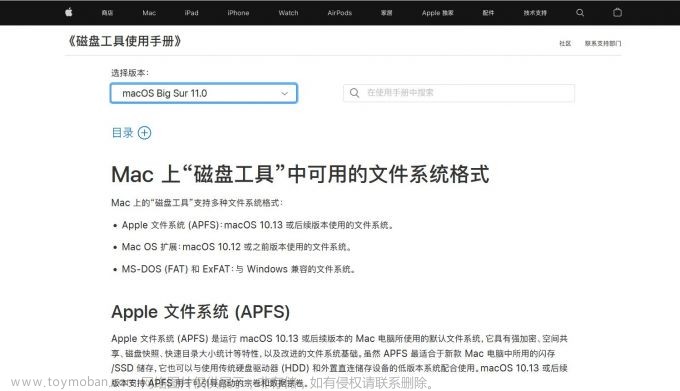Go to the Mac navigation item
The width and height of the screenshot is (680, 391).
click(x=149, y=13)
